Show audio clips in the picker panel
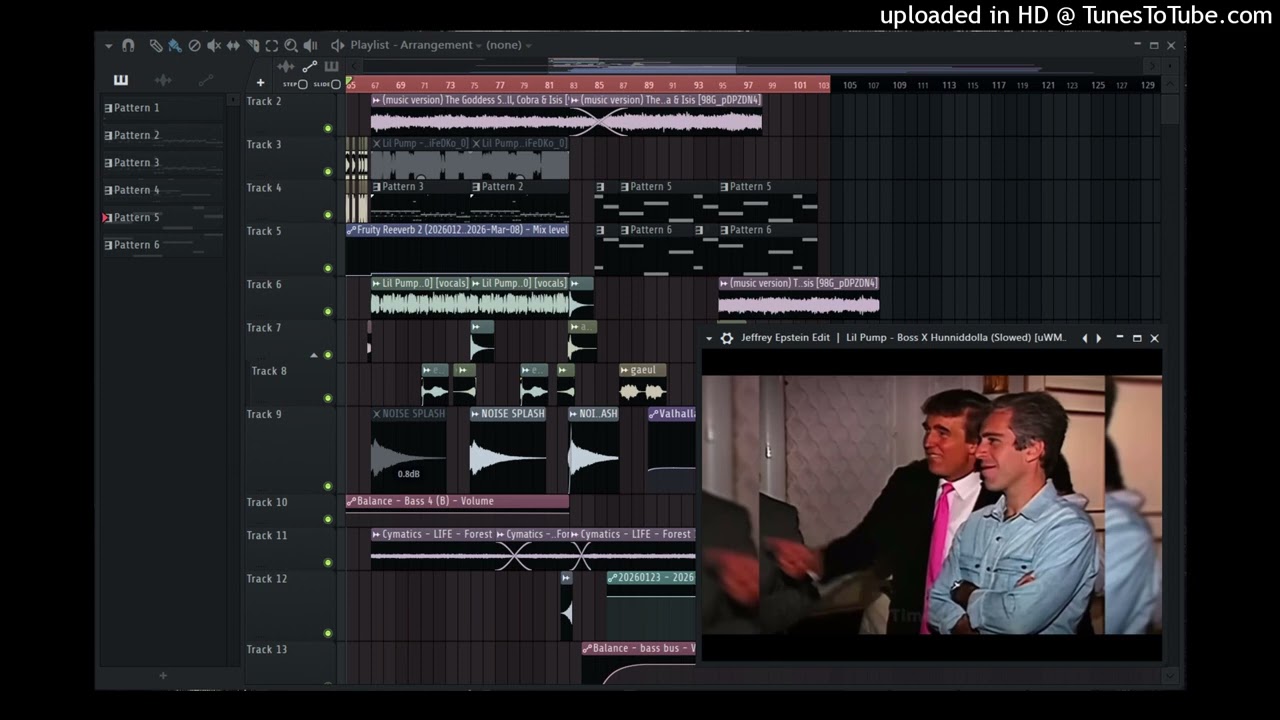The width and height of the screenshot is (1280, 720). (163, 80)
